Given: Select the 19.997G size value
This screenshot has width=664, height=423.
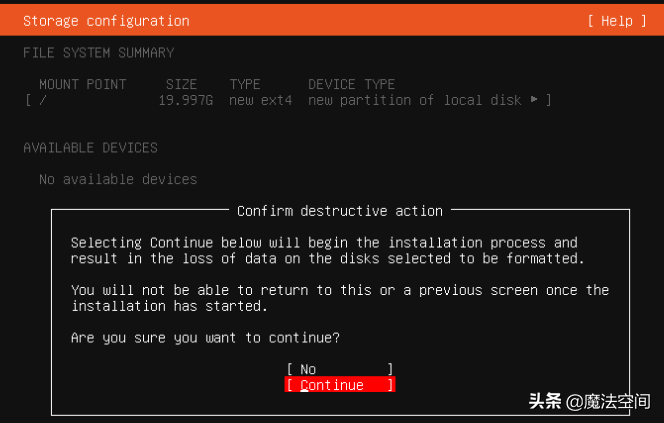Looking at the screenshot, I should [x=185, y=100].
